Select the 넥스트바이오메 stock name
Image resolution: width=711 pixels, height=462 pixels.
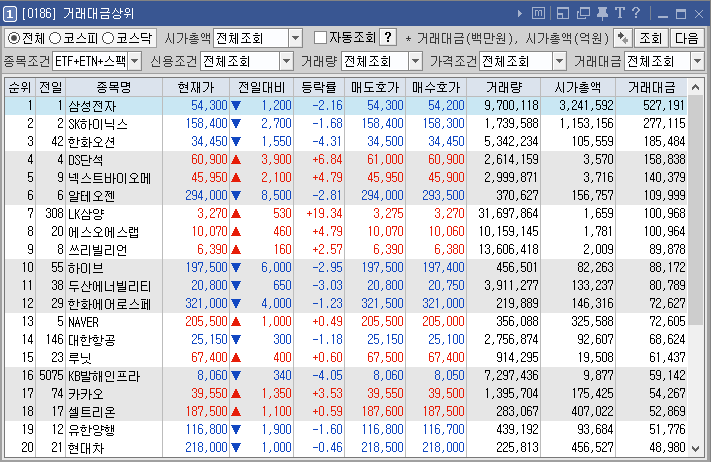tap(109, 178)
